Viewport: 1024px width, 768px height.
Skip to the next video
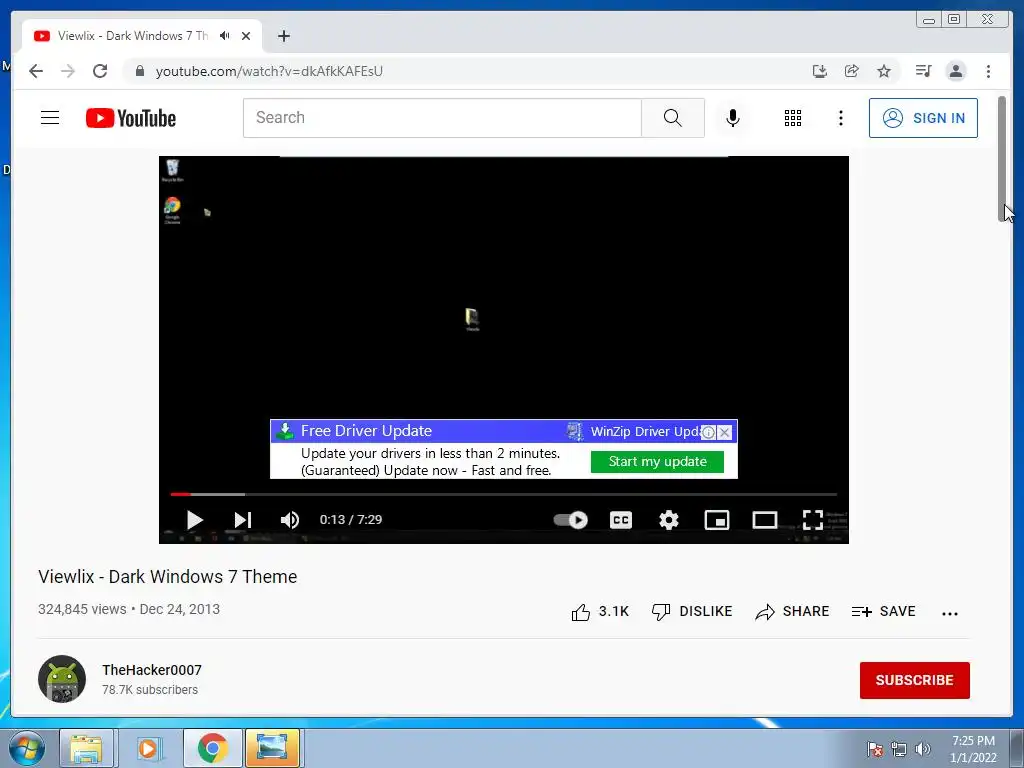click(x=242, y=520)
